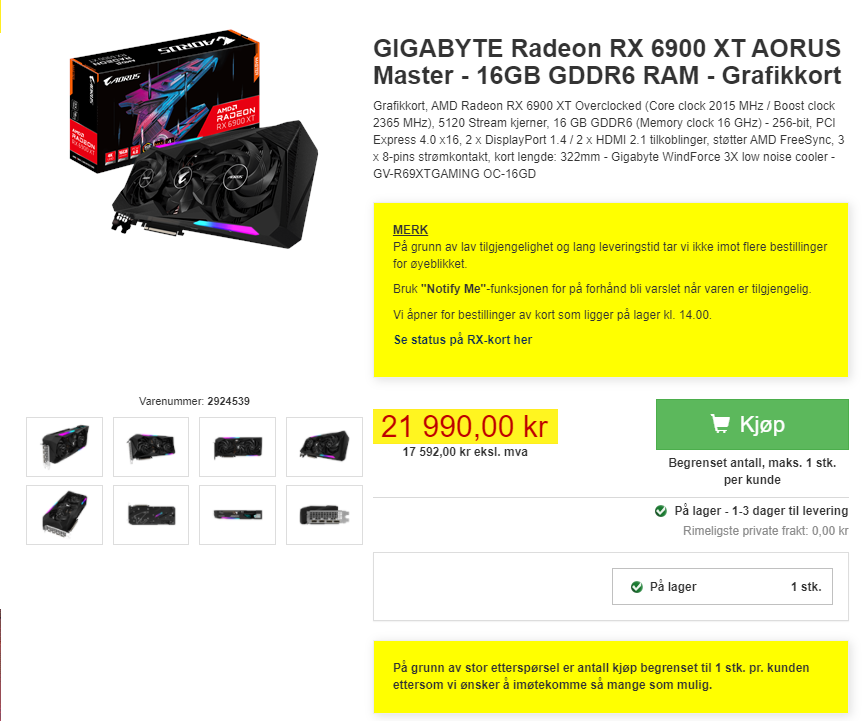Select the first thumbnail in top row
This screenshot has height=721, width=866.
[x=65, y=446]
